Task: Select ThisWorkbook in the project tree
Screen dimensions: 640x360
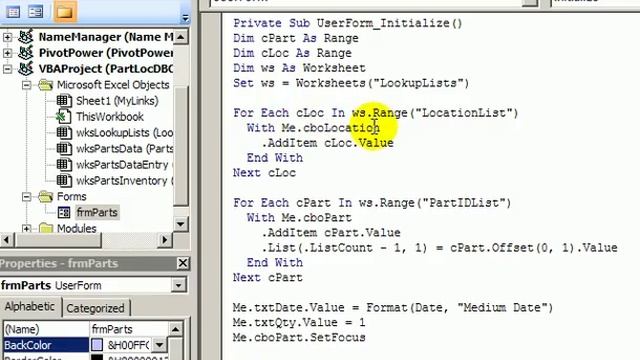Action: (110, 117)
